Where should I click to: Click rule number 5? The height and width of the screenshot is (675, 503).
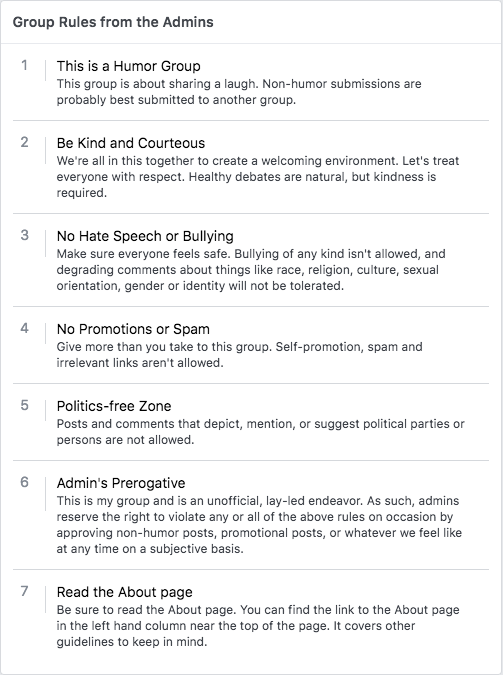point(25,405)
